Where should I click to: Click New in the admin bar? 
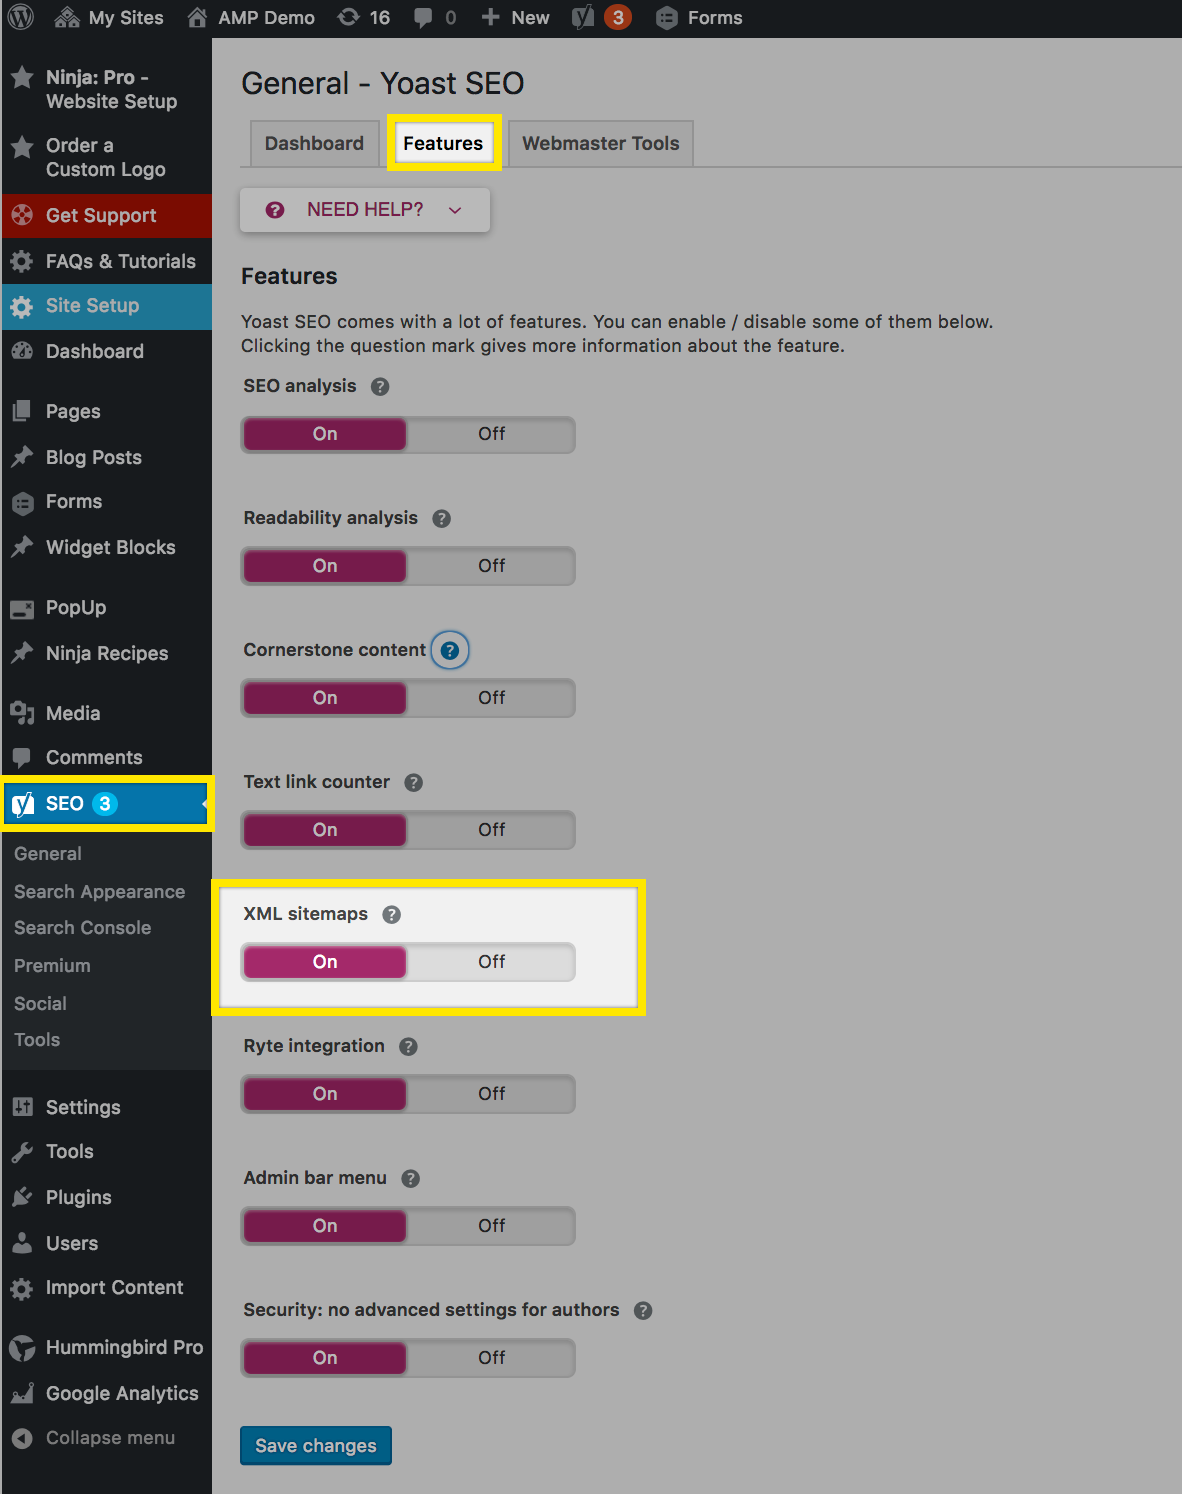pyautogui.click(x=515, y=18)
